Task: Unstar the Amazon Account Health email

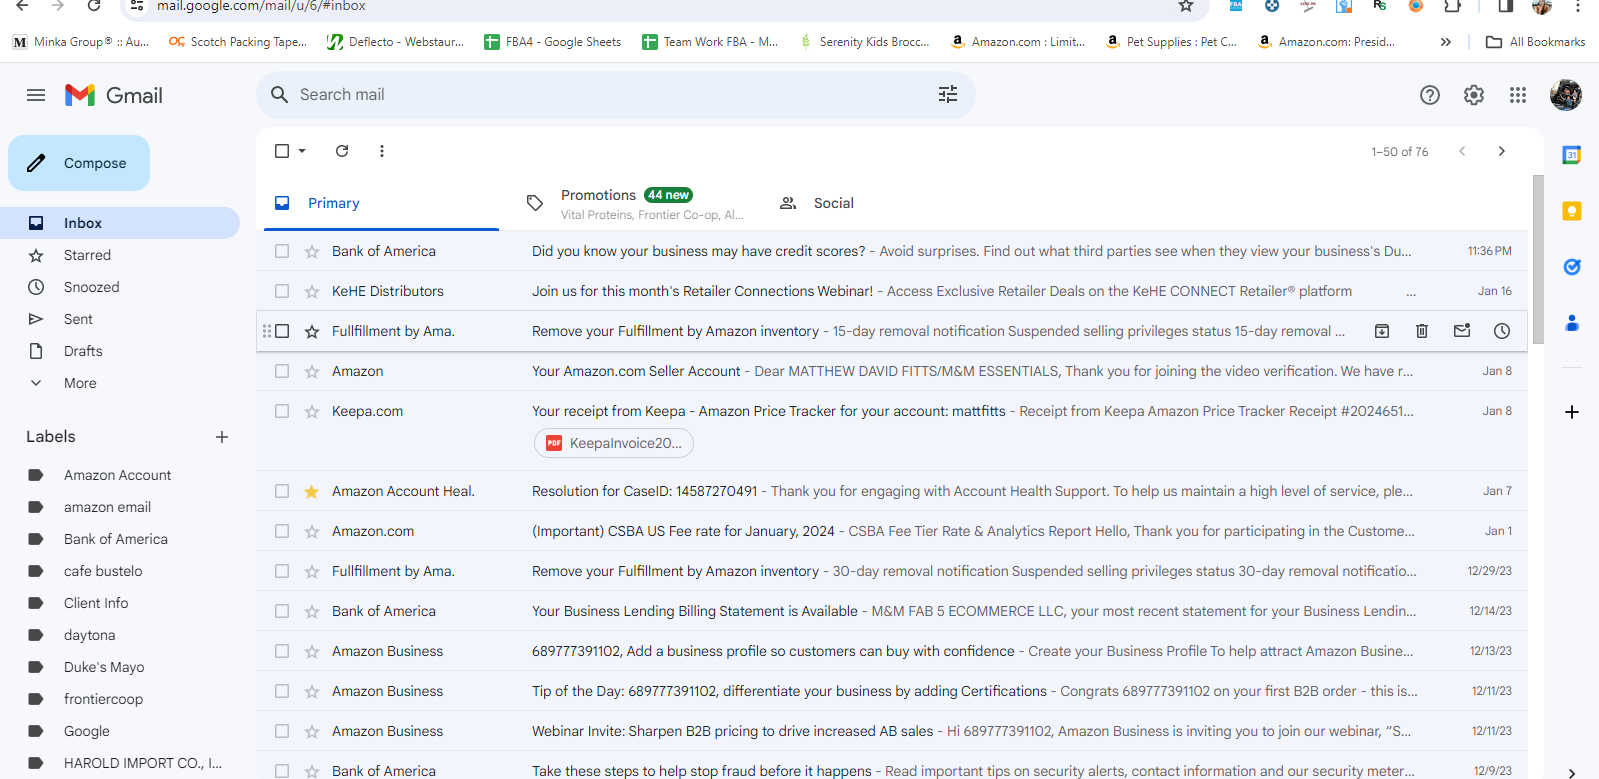Action: [312, 491]
